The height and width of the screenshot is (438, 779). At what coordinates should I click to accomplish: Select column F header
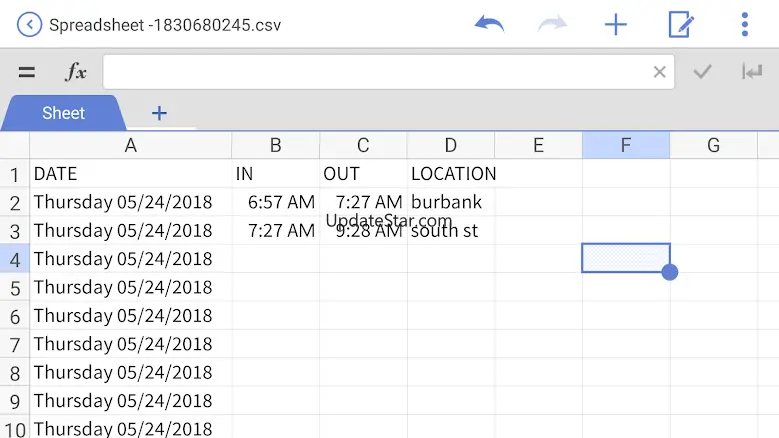click(626, 145)
